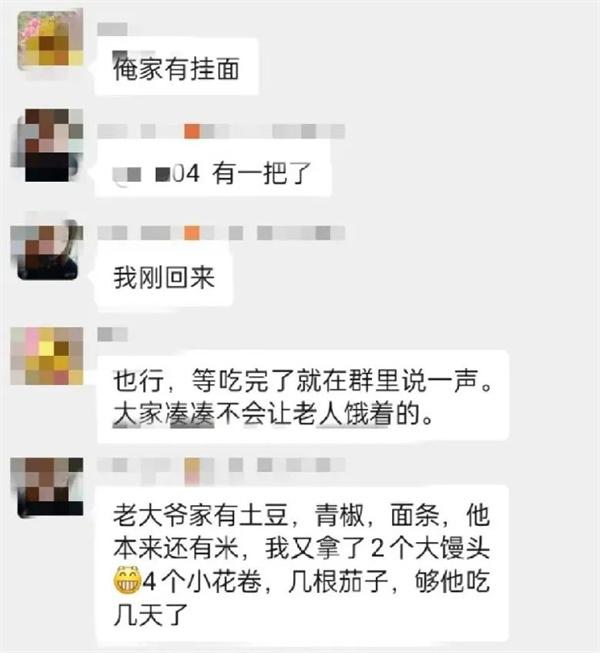600x653 pixels.
Task: Tap message starting with 也行，等吃完了
Action: point(303,396)
